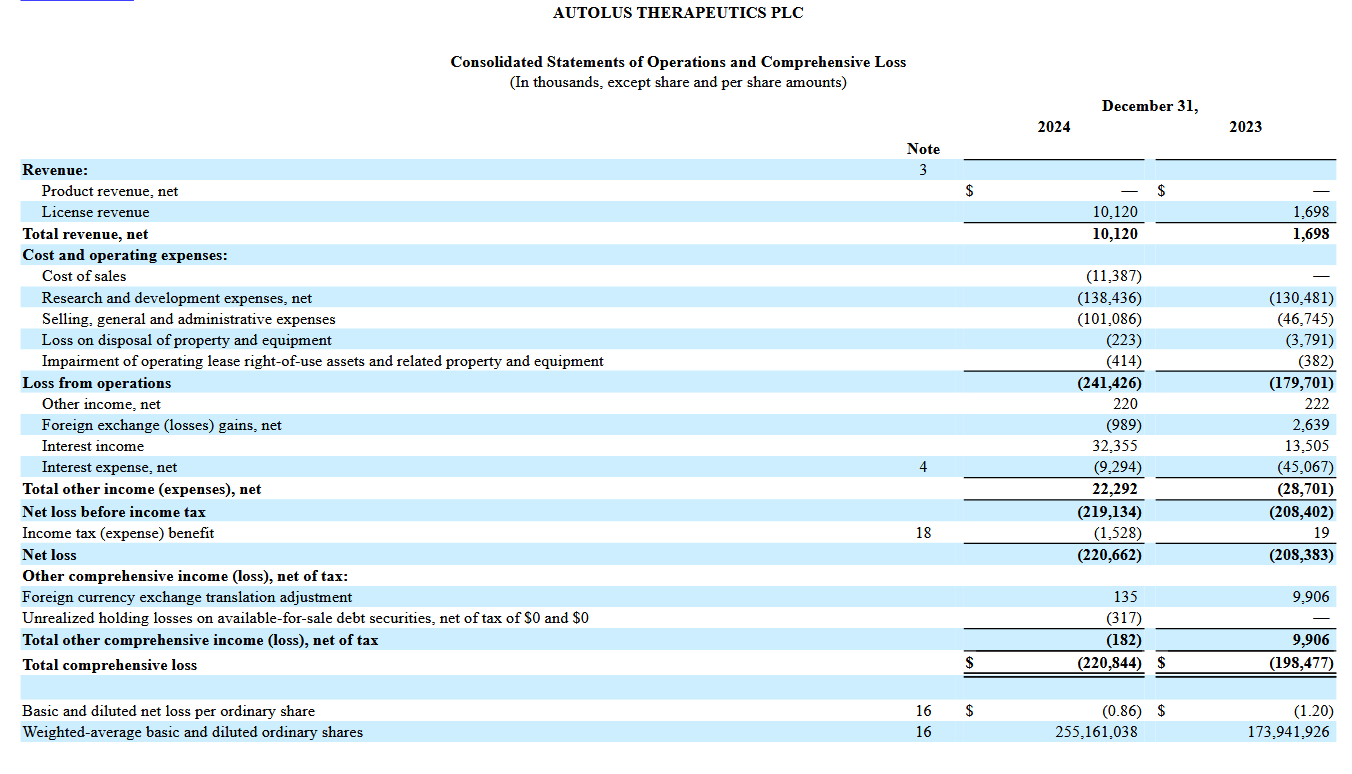Screen dimensions: 1352x774
Task: Click the Note column header
Action: coord(922,149)
